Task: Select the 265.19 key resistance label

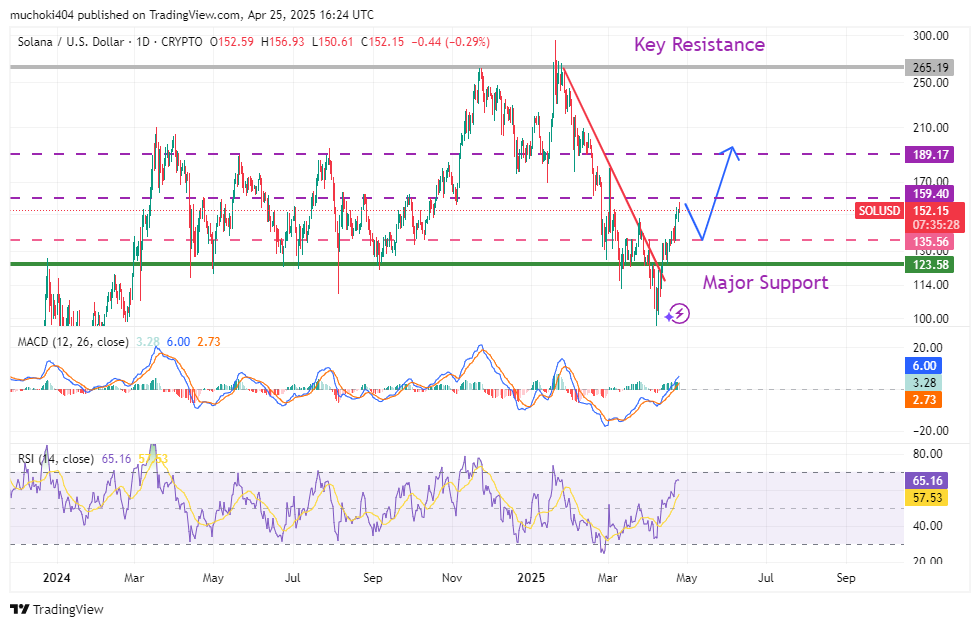Action: click(929, 68)
